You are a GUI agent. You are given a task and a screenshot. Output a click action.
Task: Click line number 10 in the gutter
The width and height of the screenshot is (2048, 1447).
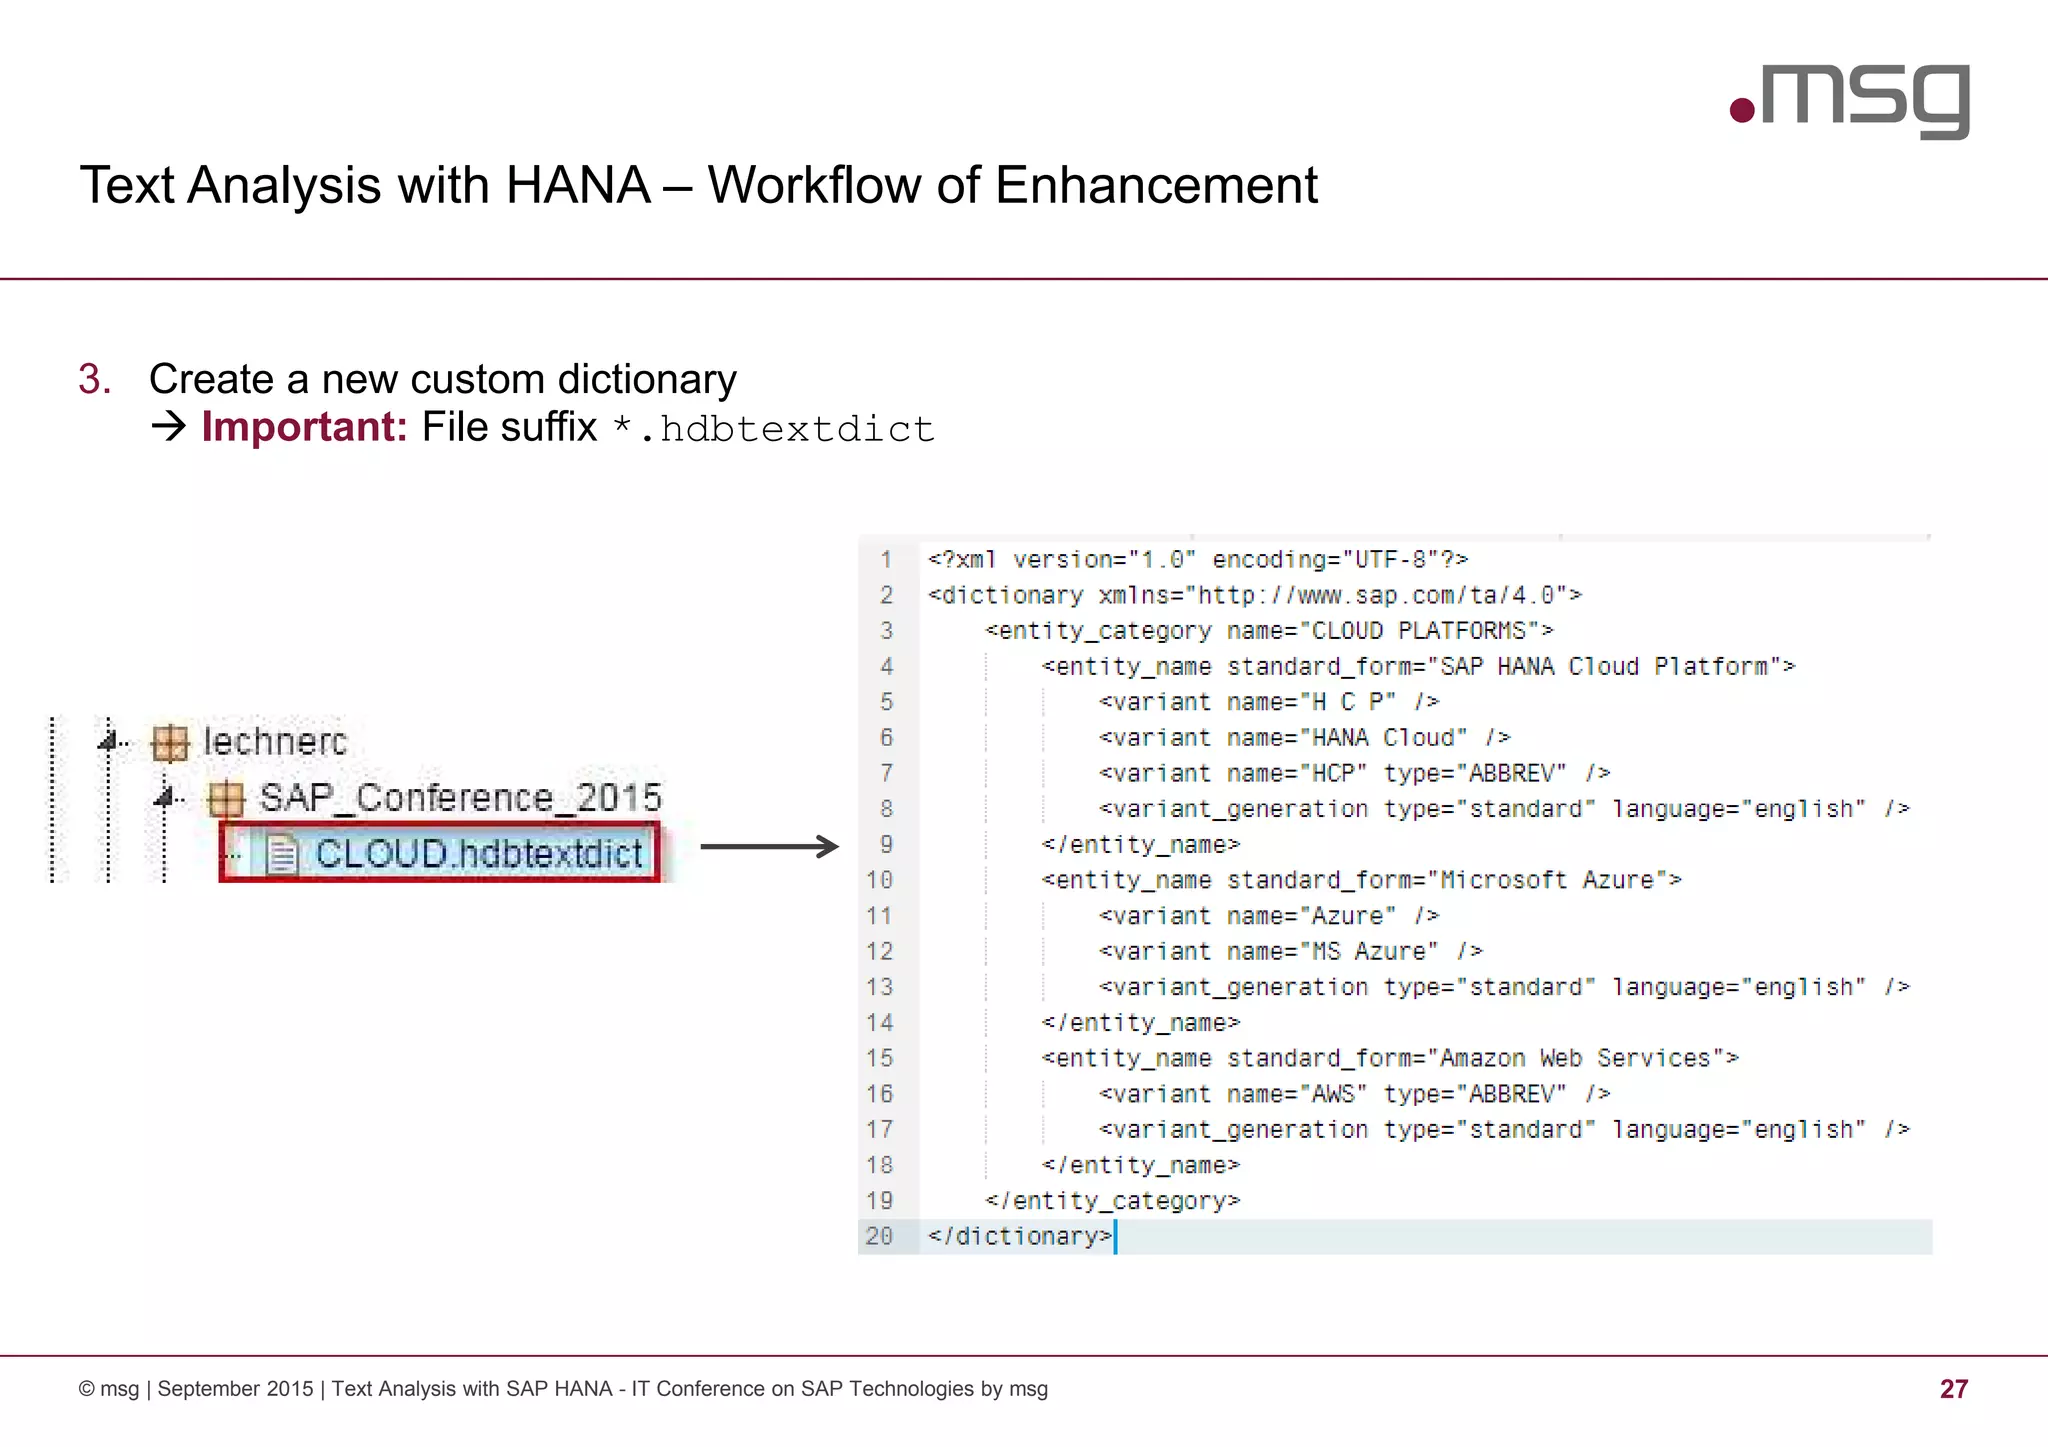[880, 880]
